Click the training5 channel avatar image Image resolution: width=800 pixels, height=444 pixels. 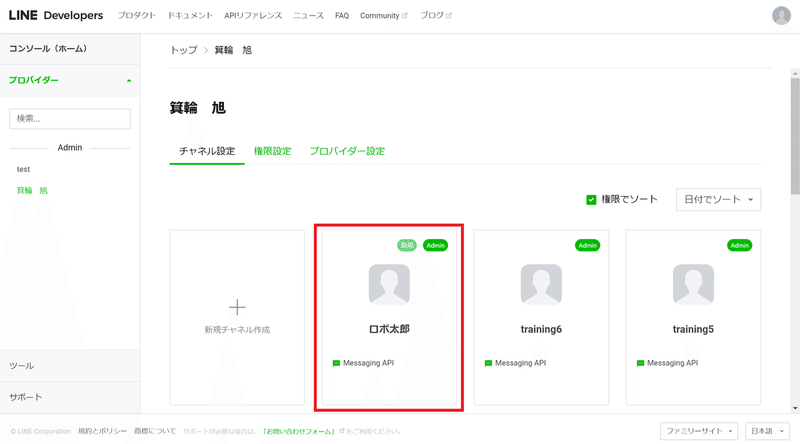coord(693,284)
